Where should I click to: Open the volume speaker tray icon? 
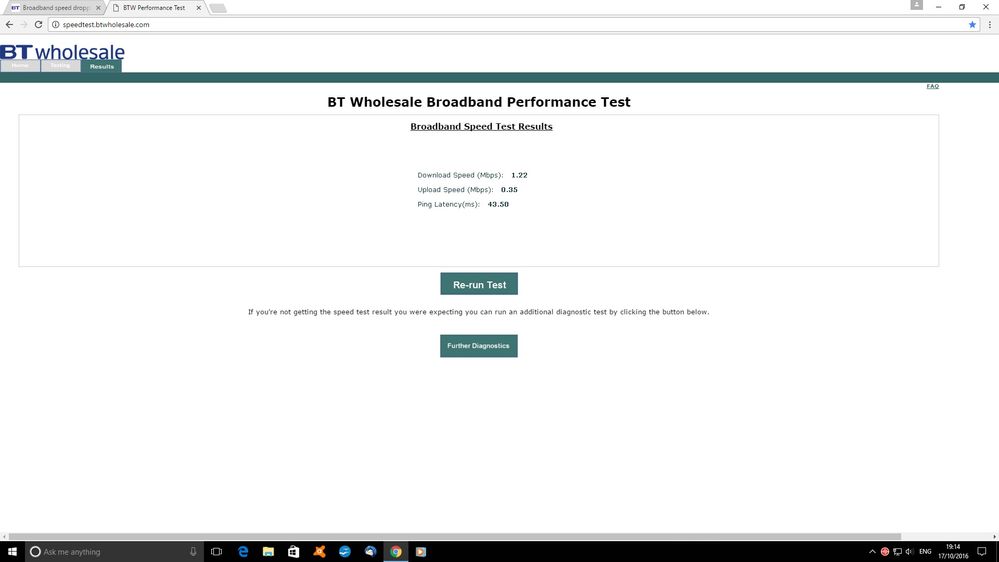909,552
